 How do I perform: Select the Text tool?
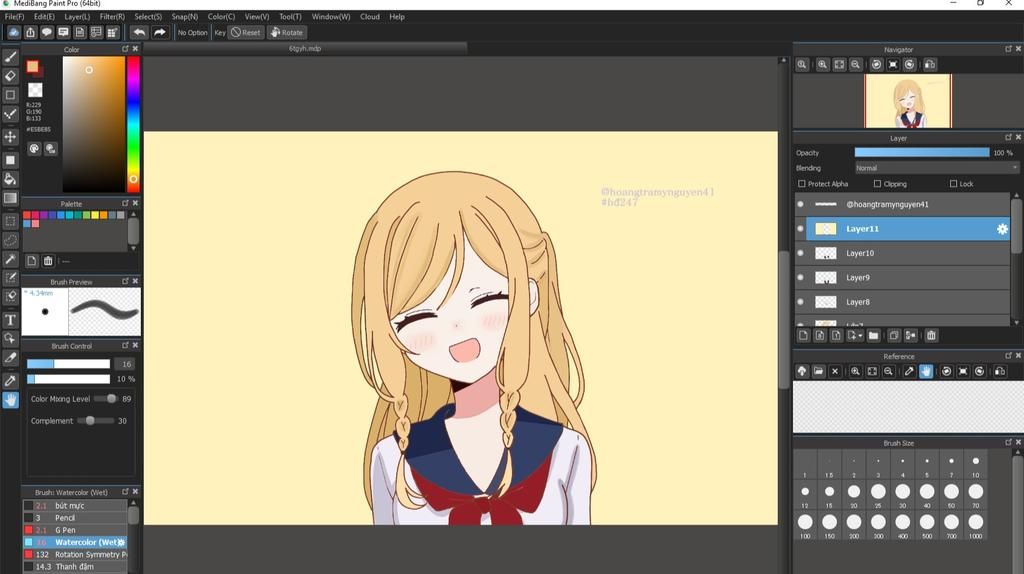(10, 320)
